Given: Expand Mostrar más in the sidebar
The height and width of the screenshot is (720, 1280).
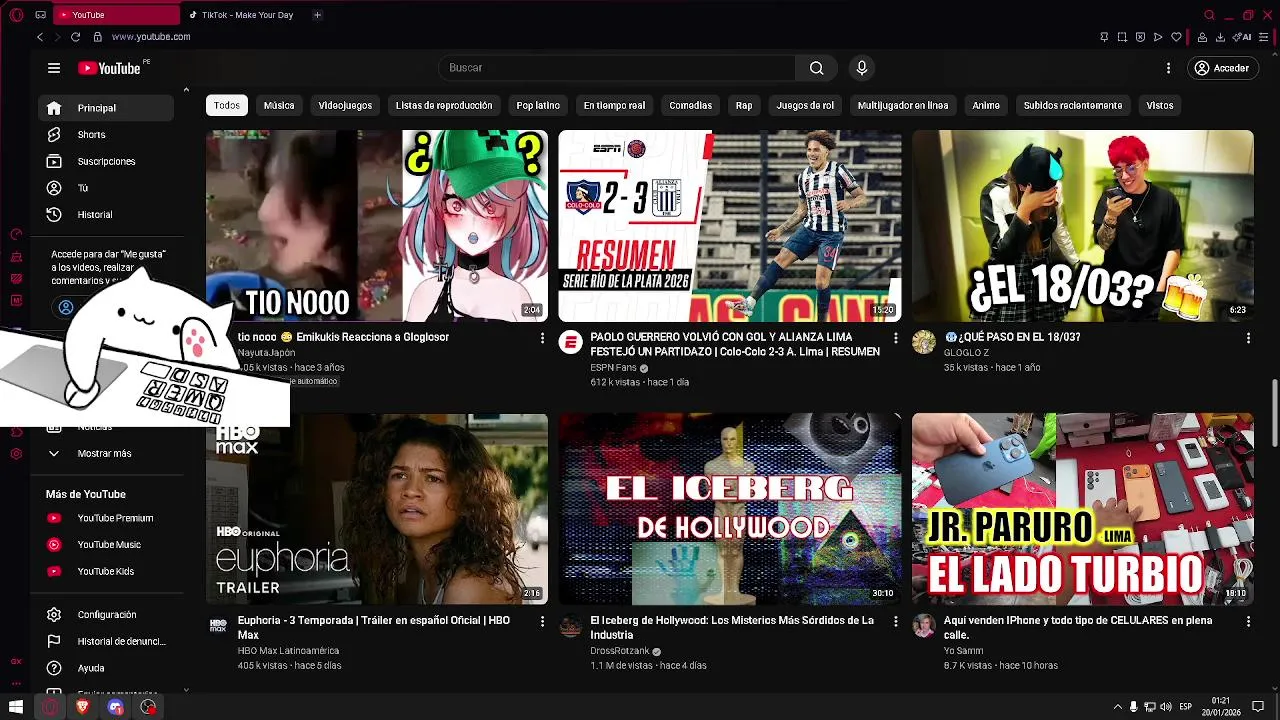Looking at the screenshot, I should click(106, 453).
